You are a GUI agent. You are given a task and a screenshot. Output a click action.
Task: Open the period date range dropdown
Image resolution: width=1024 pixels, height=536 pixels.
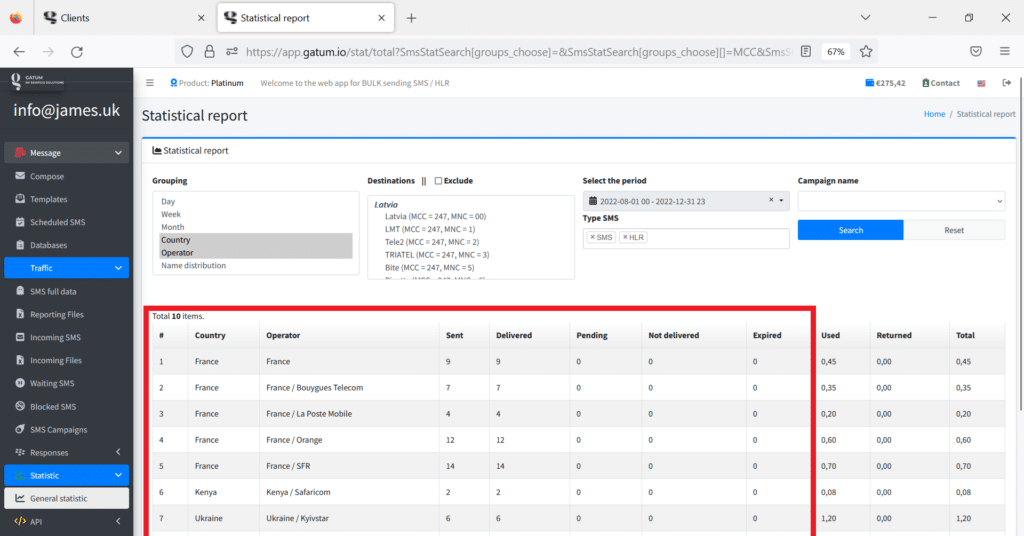point(781,201)
